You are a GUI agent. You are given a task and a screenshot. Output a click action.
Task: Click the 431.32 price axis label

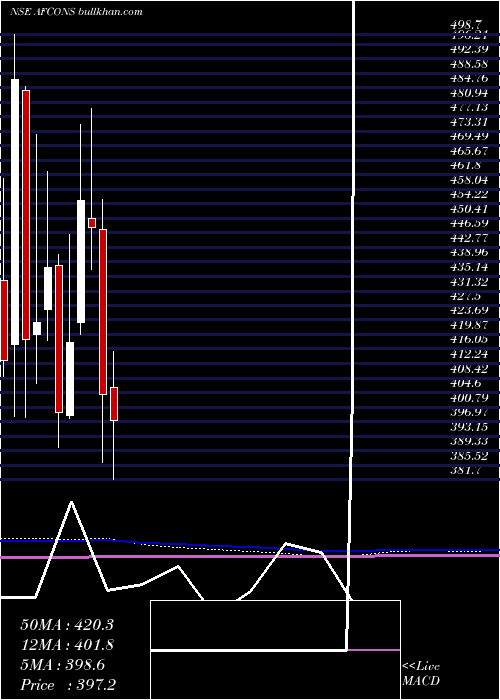469,282
